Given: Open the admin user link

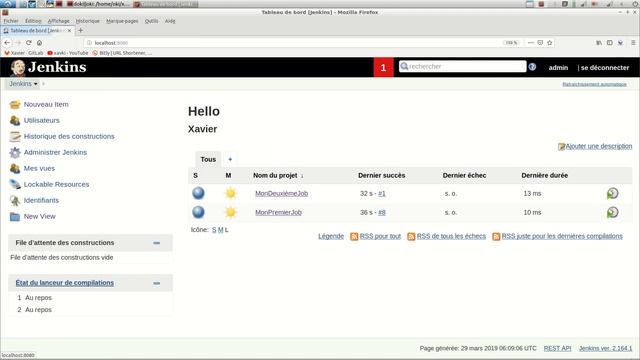Looking at the screenshot, I should tap(558, 68).
